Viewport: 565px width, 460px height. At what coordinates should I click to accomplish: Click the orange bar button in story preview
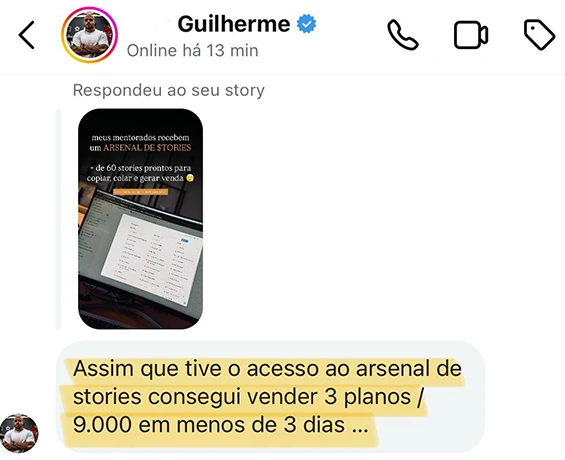click(141, 192)
